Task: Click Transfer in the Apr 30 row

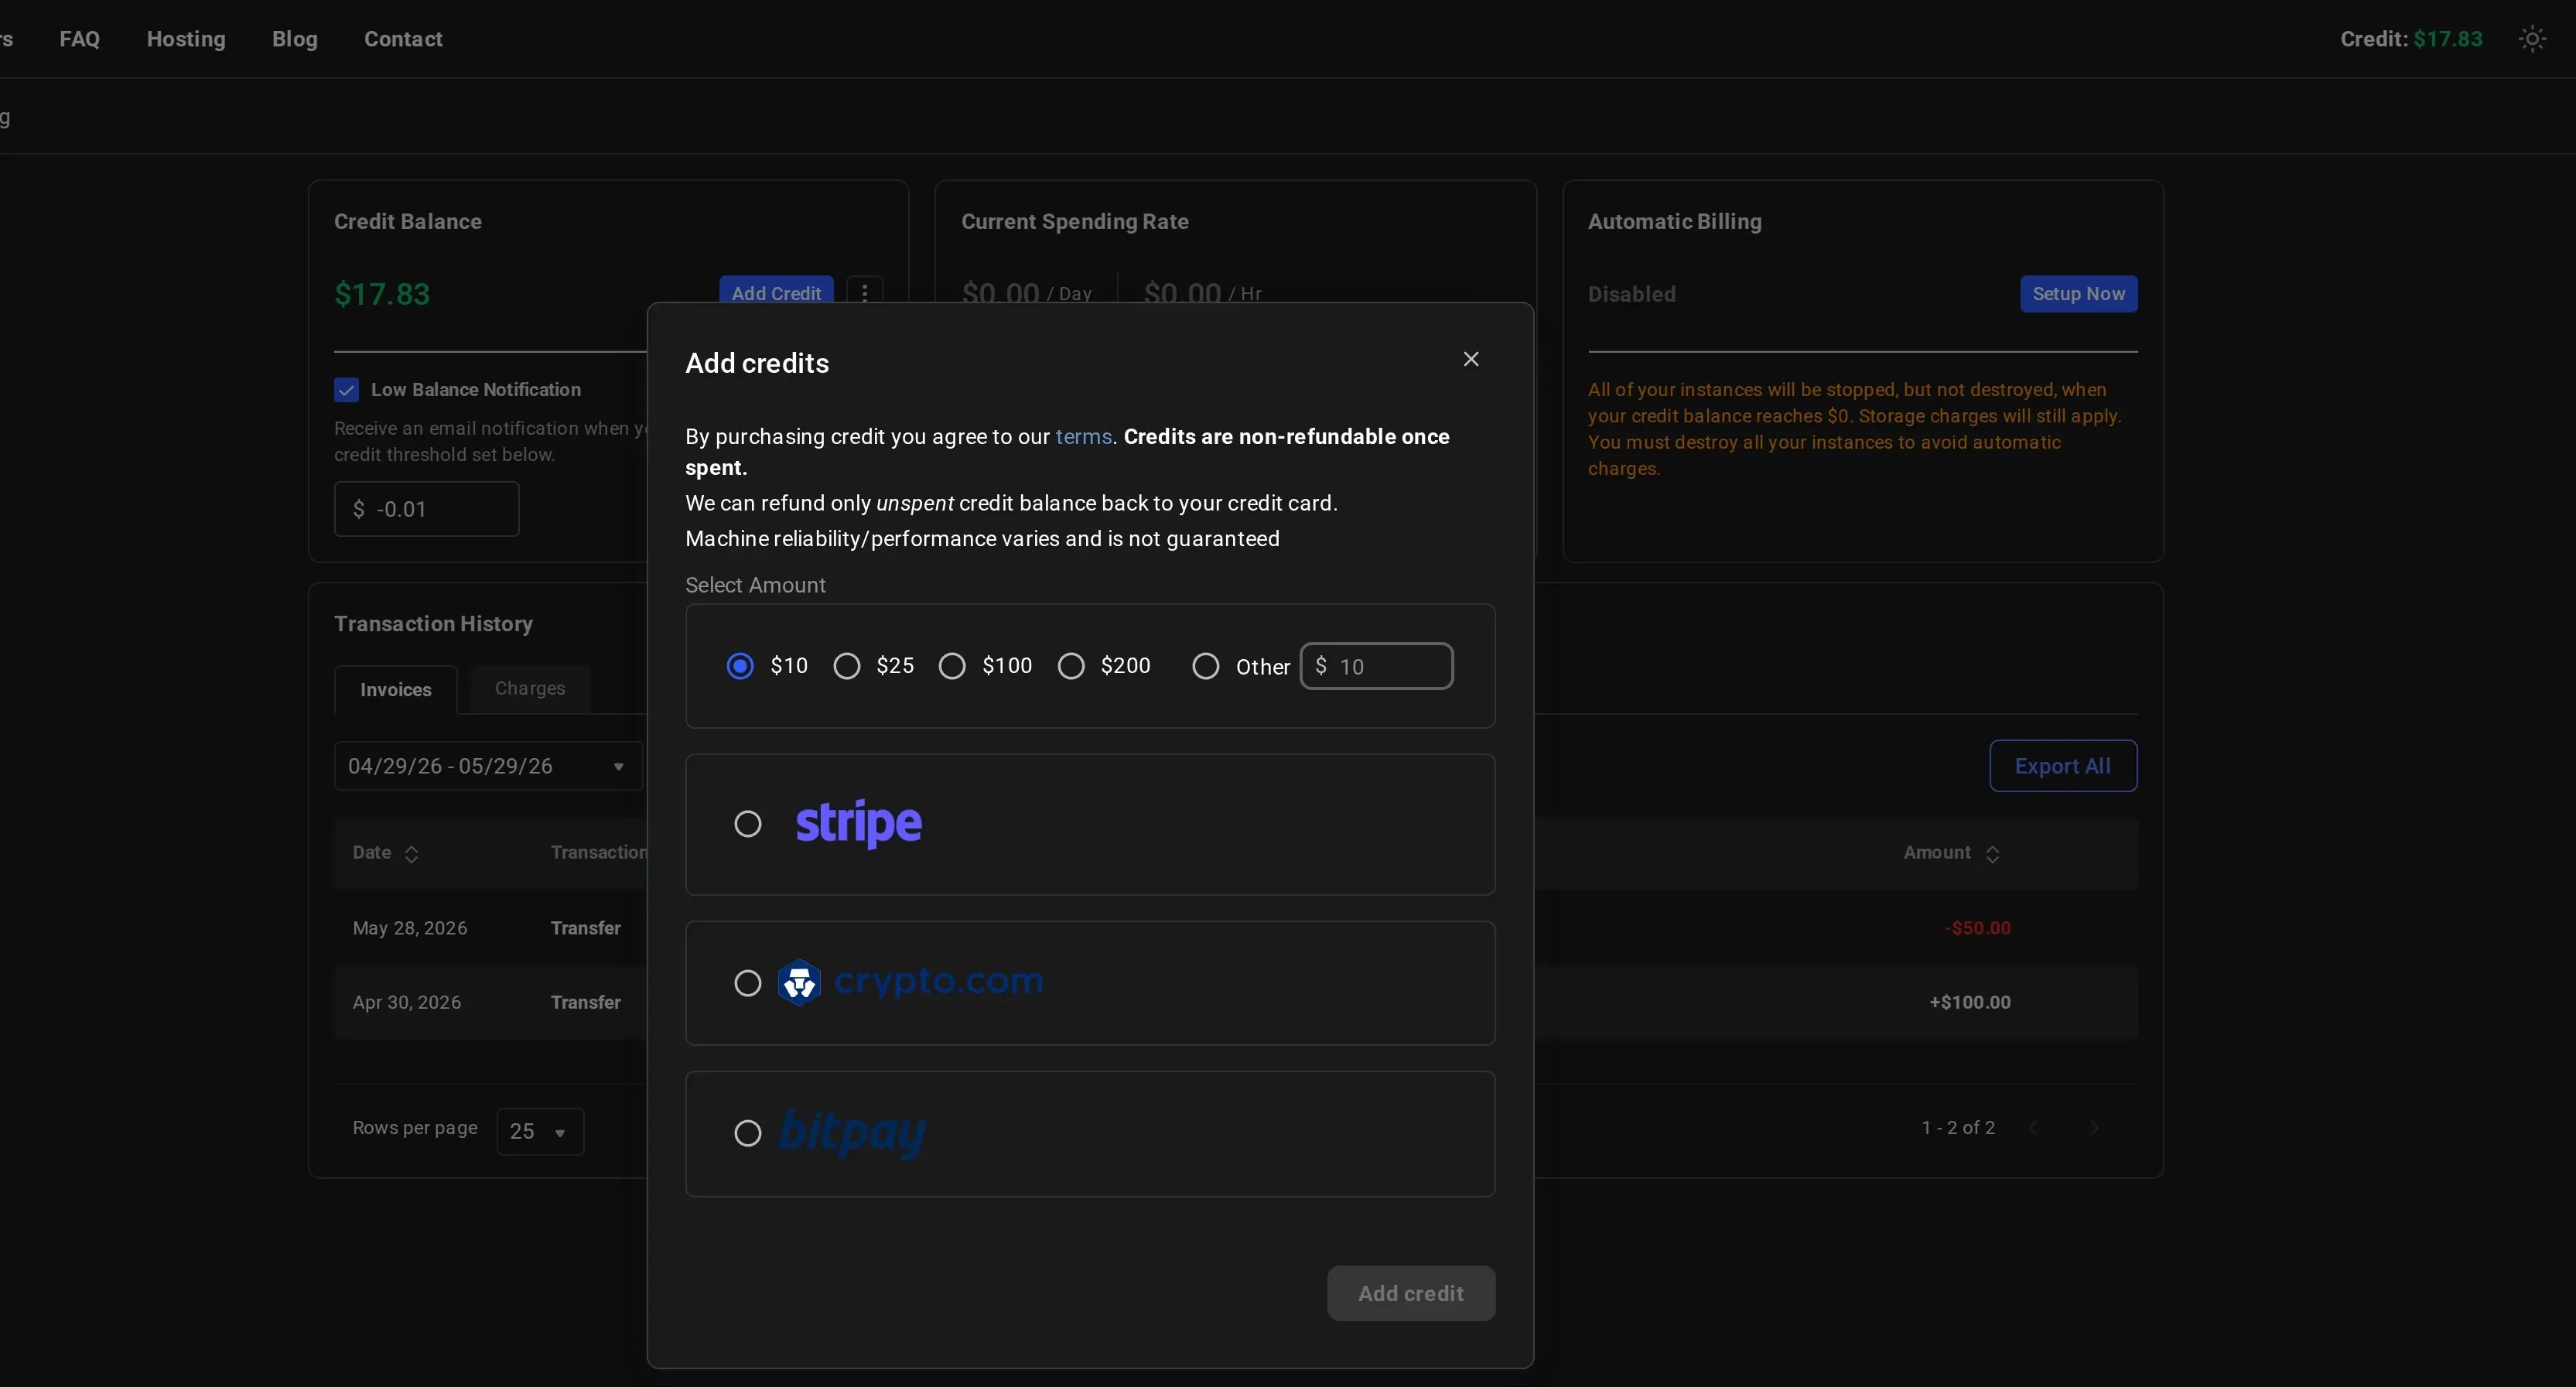Action: coord(586,1002)
